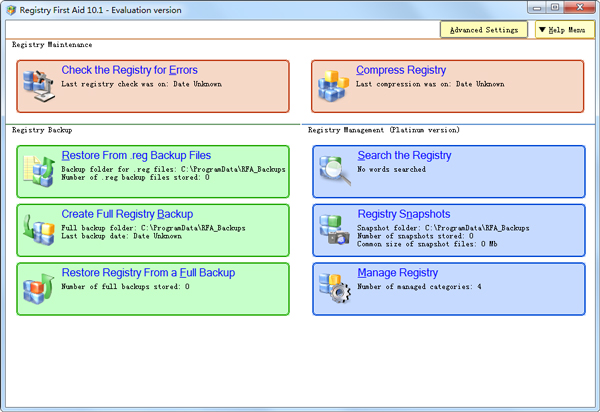The height and width of the screenshot is (412, 600).
Task: Click text 'Backup folder for .reg files' path
Action: (x=173, y=169)
